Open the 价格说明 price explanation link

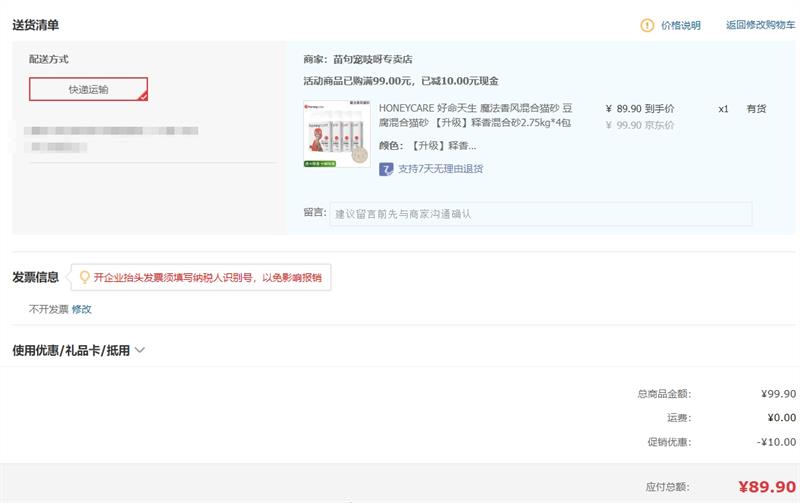[x=680, y=25]
